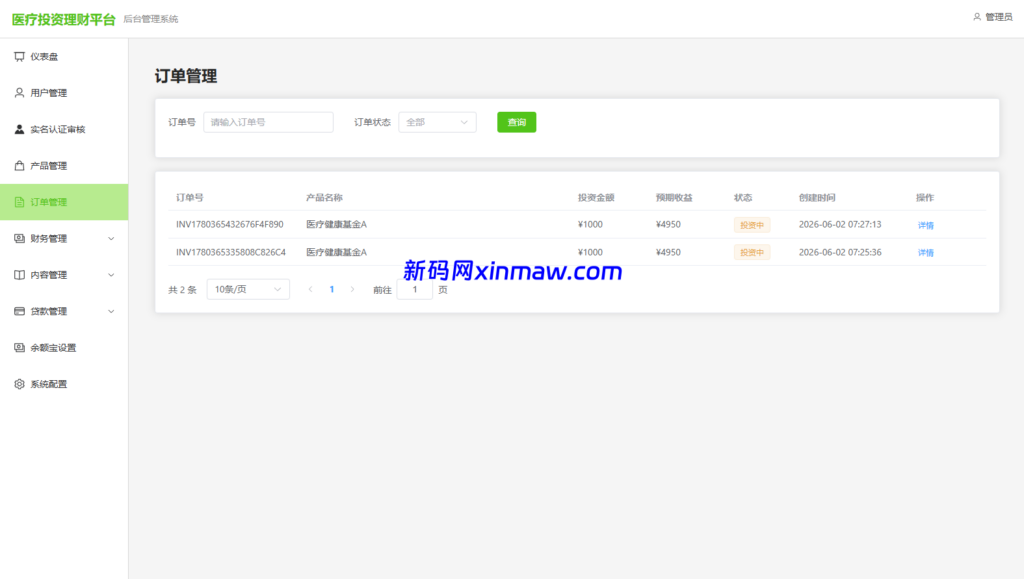Click the green 查询 search button

pos(517,122)
